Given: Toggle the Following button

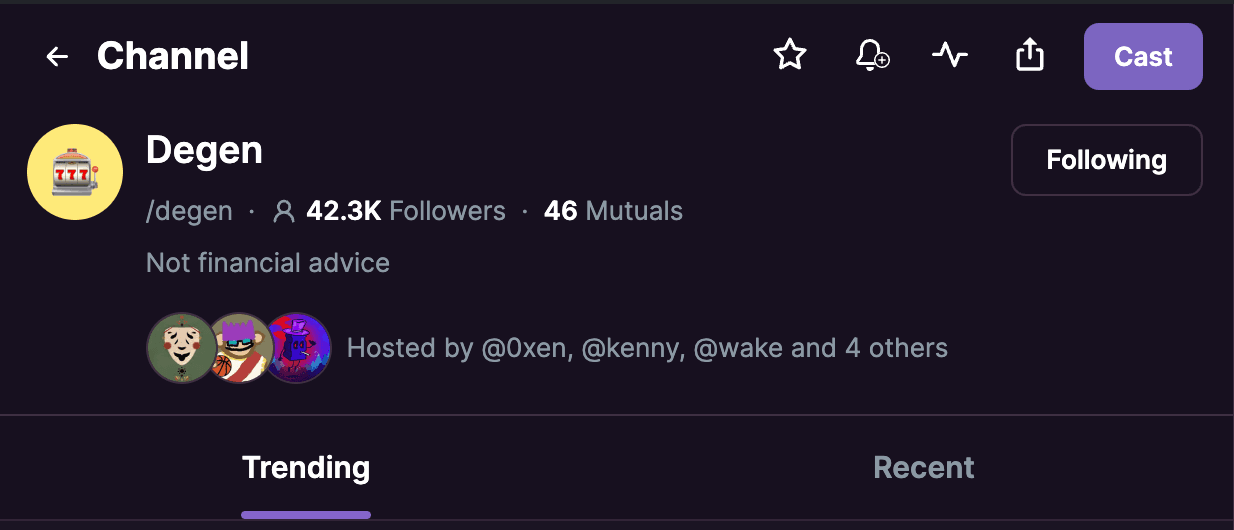Looking at the screenshot, I should click(x=1107, y=160).
